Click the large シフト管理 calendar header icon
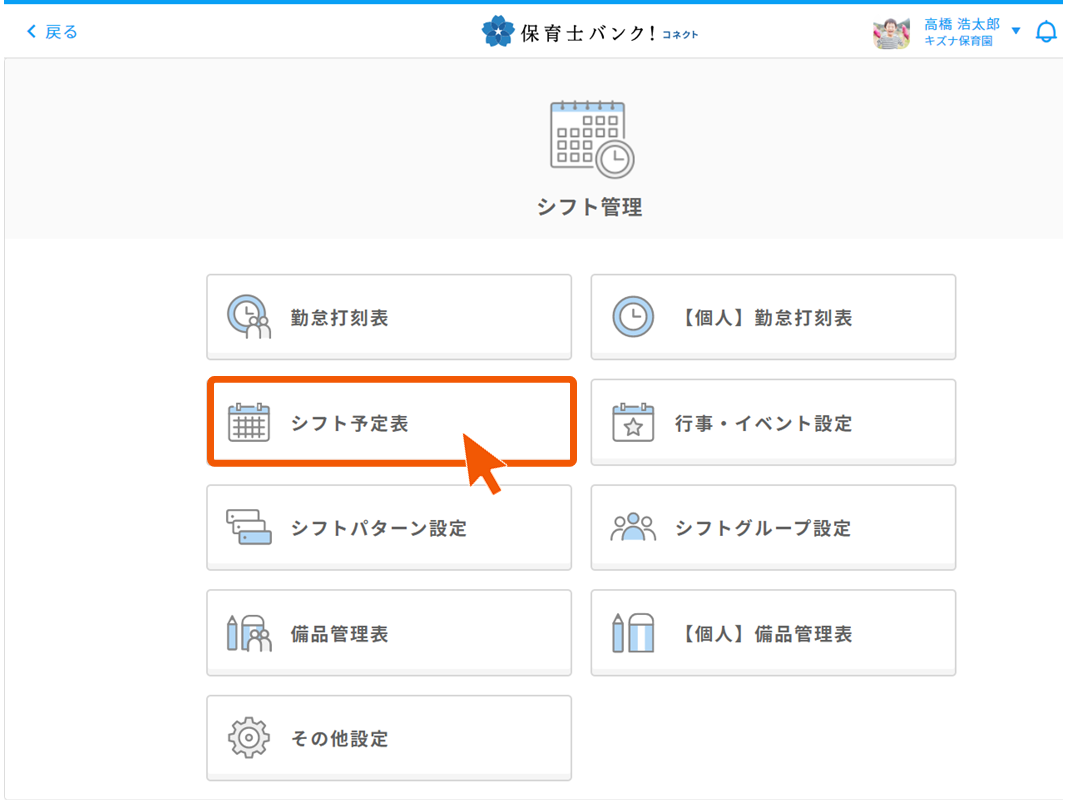 coord(591,138)
